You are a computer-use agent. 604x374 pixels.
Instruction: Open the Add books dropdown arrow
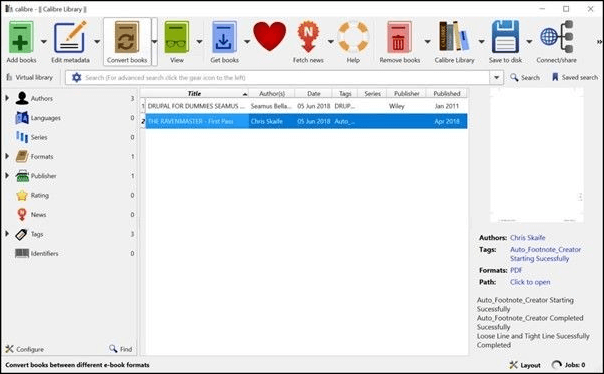point(44,41)
